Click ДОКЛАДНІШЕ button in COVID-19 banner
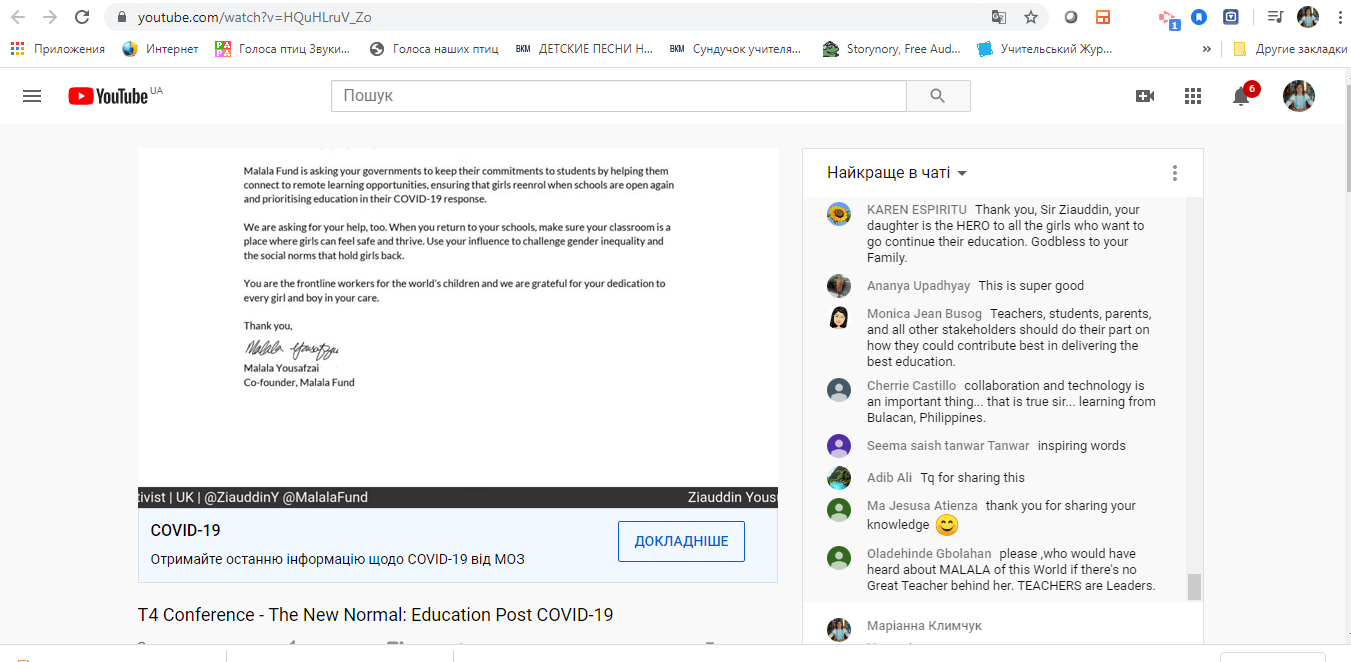 tap(681, 541)
